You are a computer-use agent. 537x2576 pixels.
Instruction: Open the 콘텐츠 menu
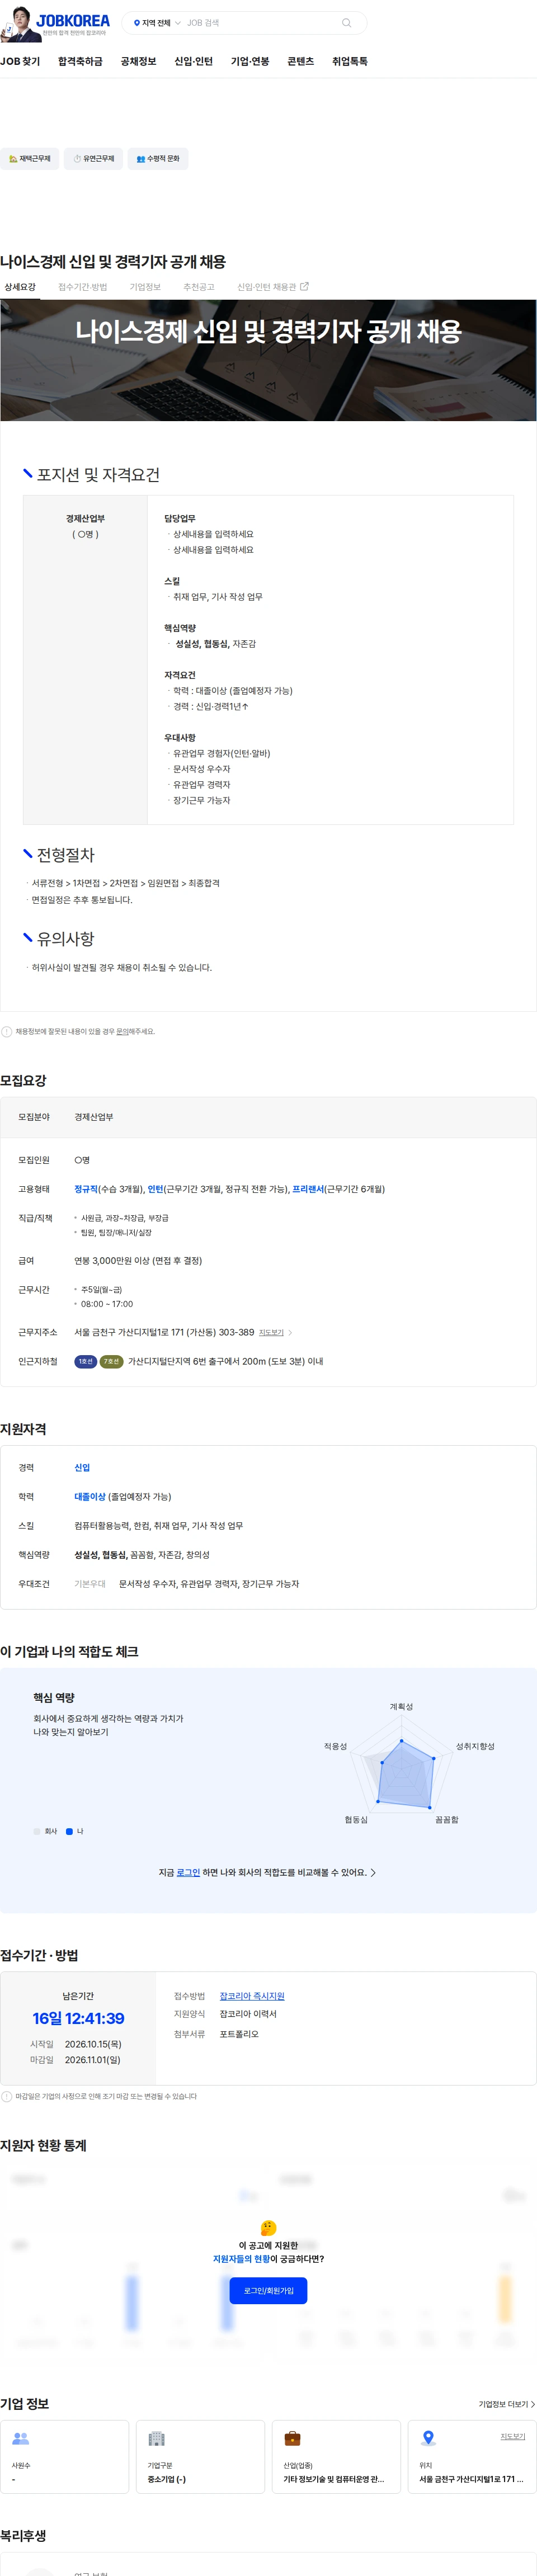click(x=300, y=61)
